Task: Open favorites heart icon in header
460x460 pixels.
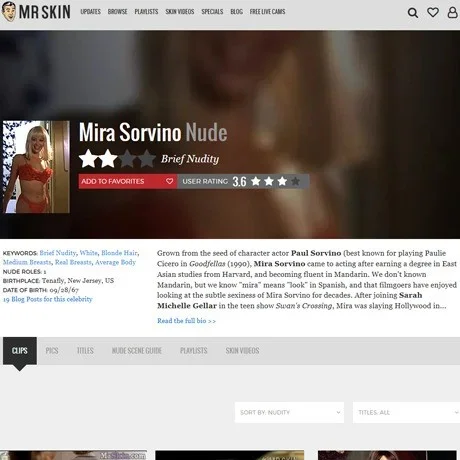Action: pos(433,12)
